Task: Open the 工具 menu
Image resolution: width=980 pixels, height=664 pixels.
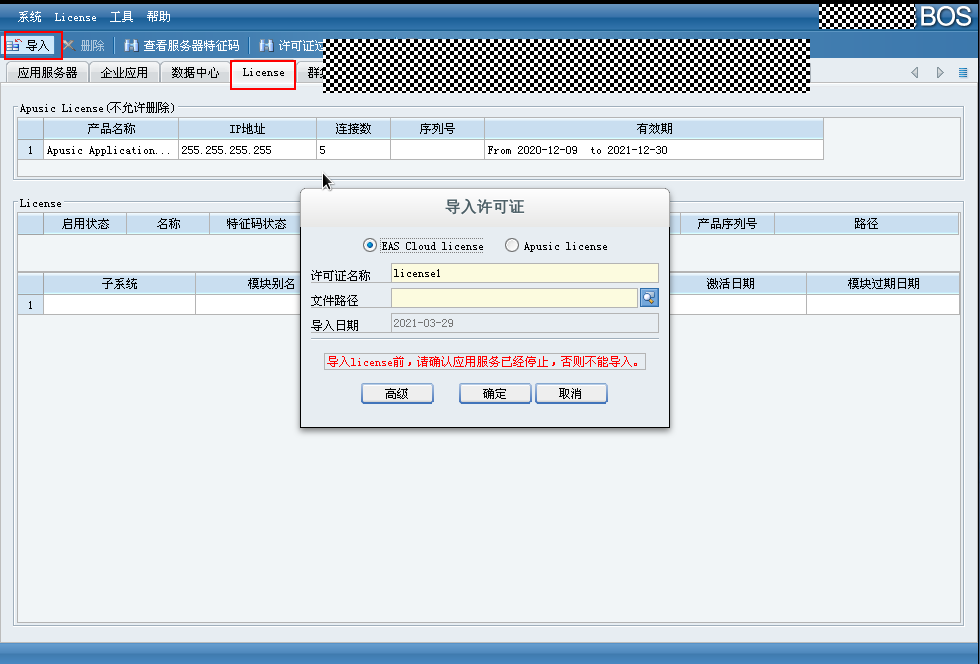Action: pyautogui.click(x=122, y=17)
